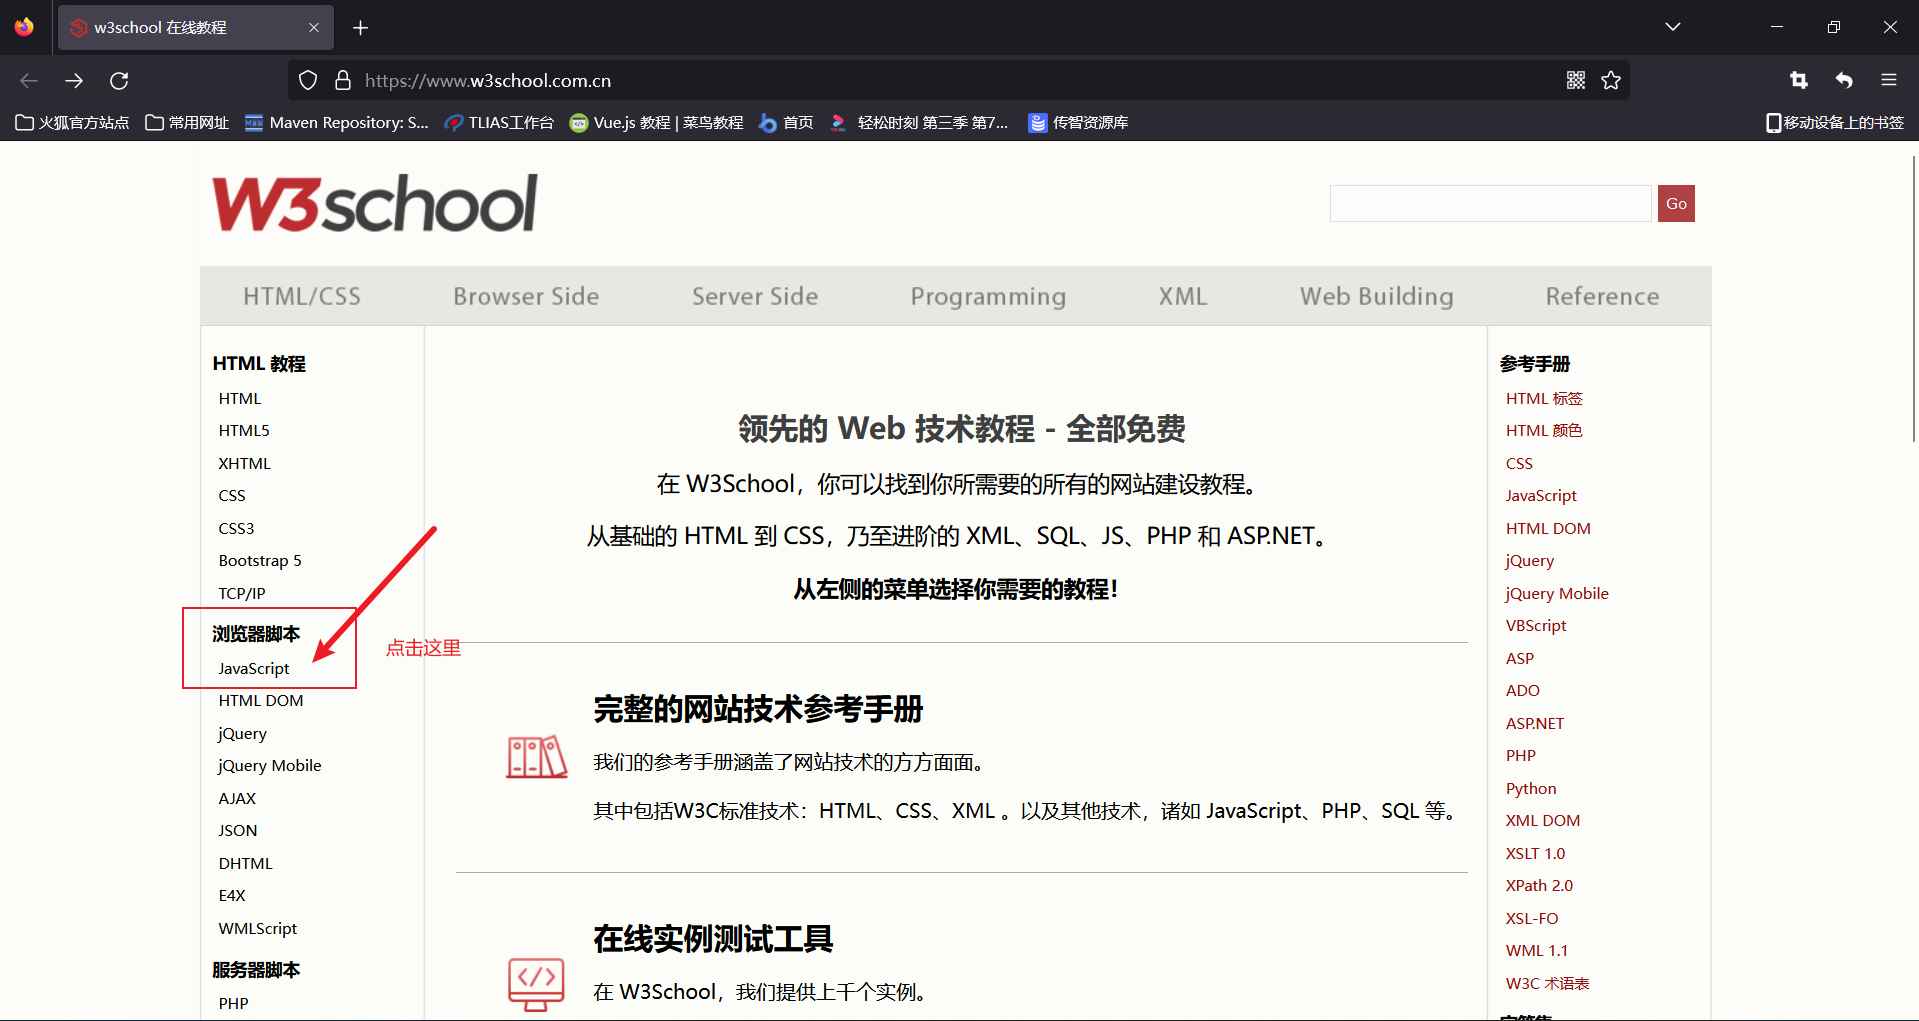Screen dimensions: 1919x1021
Task: Click the undo arrow toolbar icon
Action: click(x=1844, y=81)
